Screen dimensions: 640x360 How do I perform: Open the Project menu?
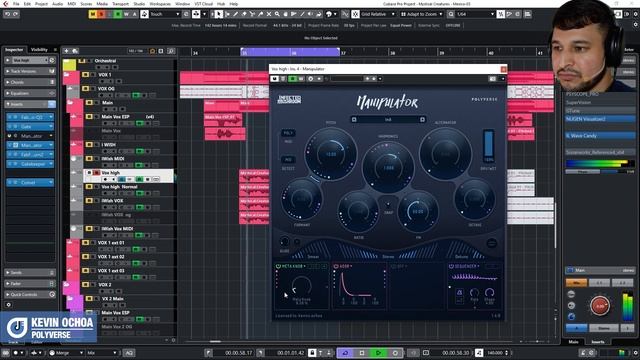pyautogui.click(x=41, y=4)
